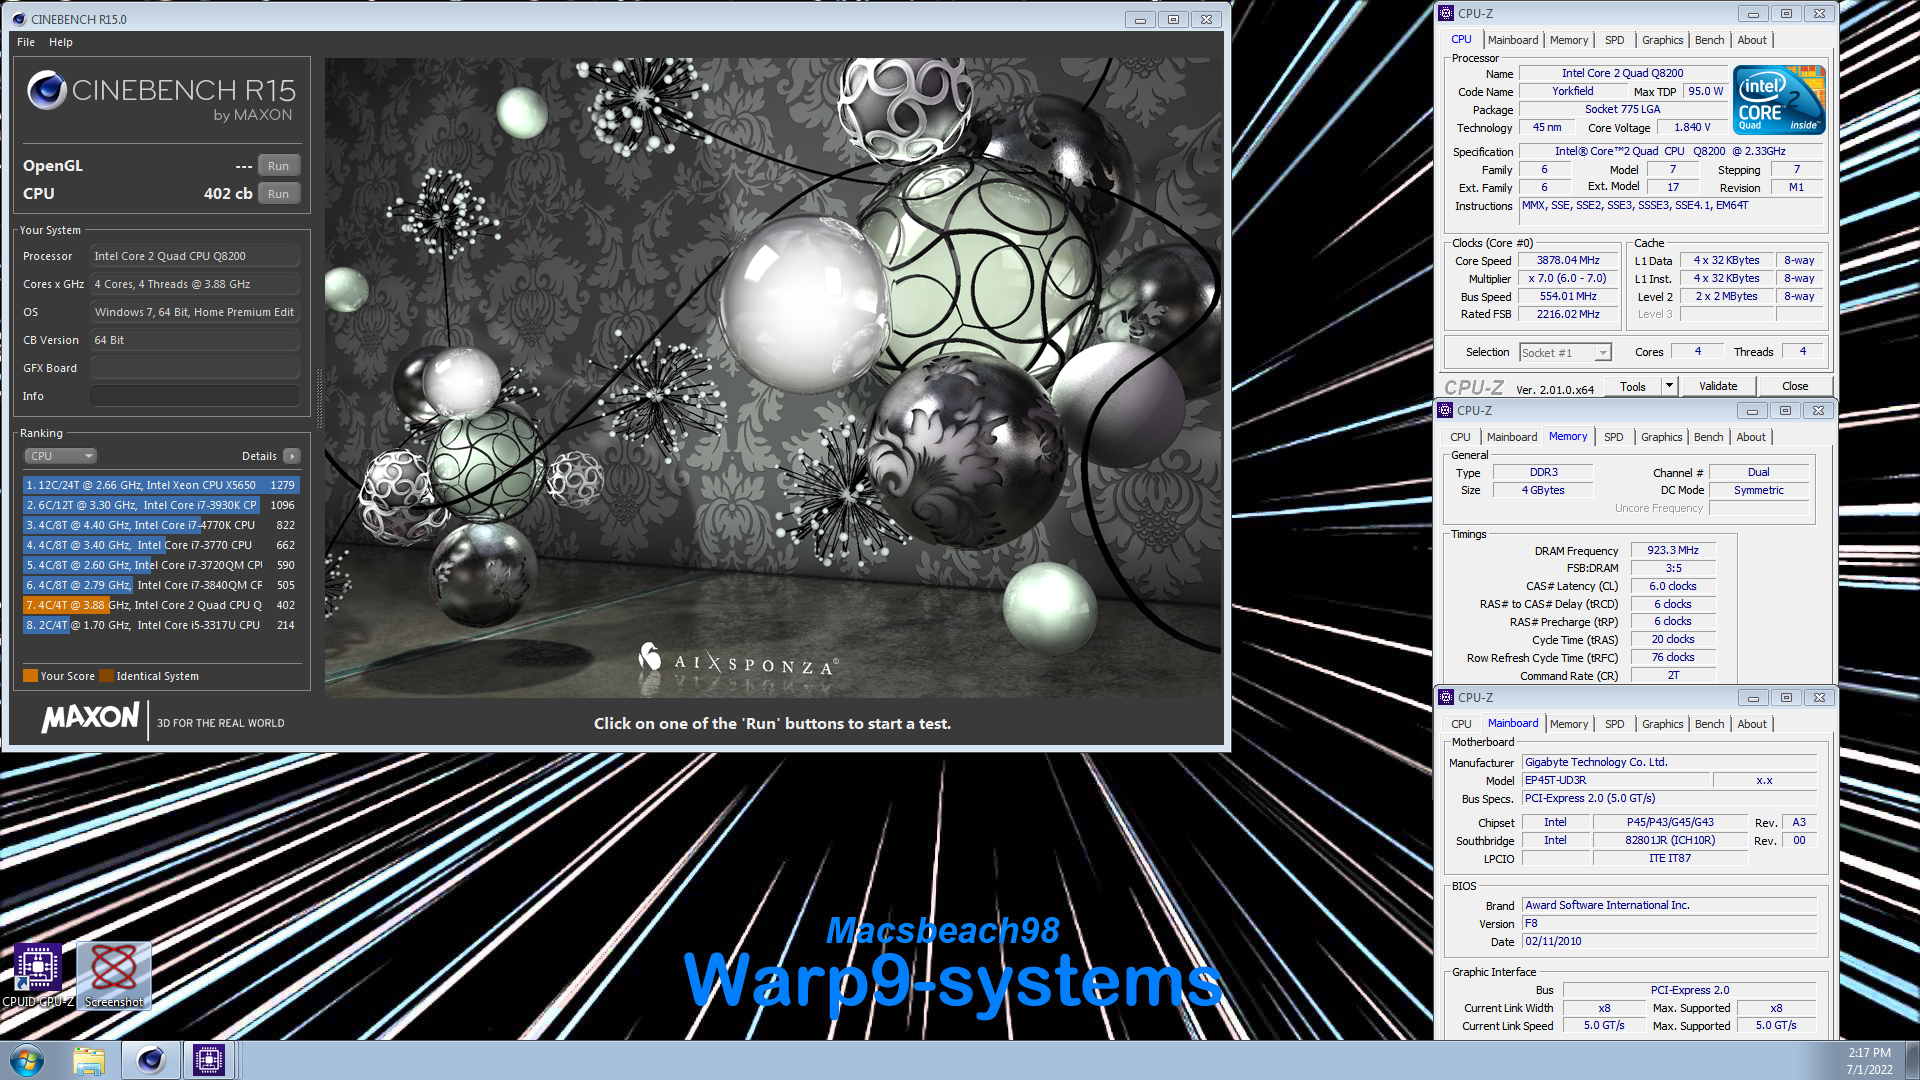
Task: Click the Mainboard CPU-Z window title icon
Action: click(x=1446, y=697)
